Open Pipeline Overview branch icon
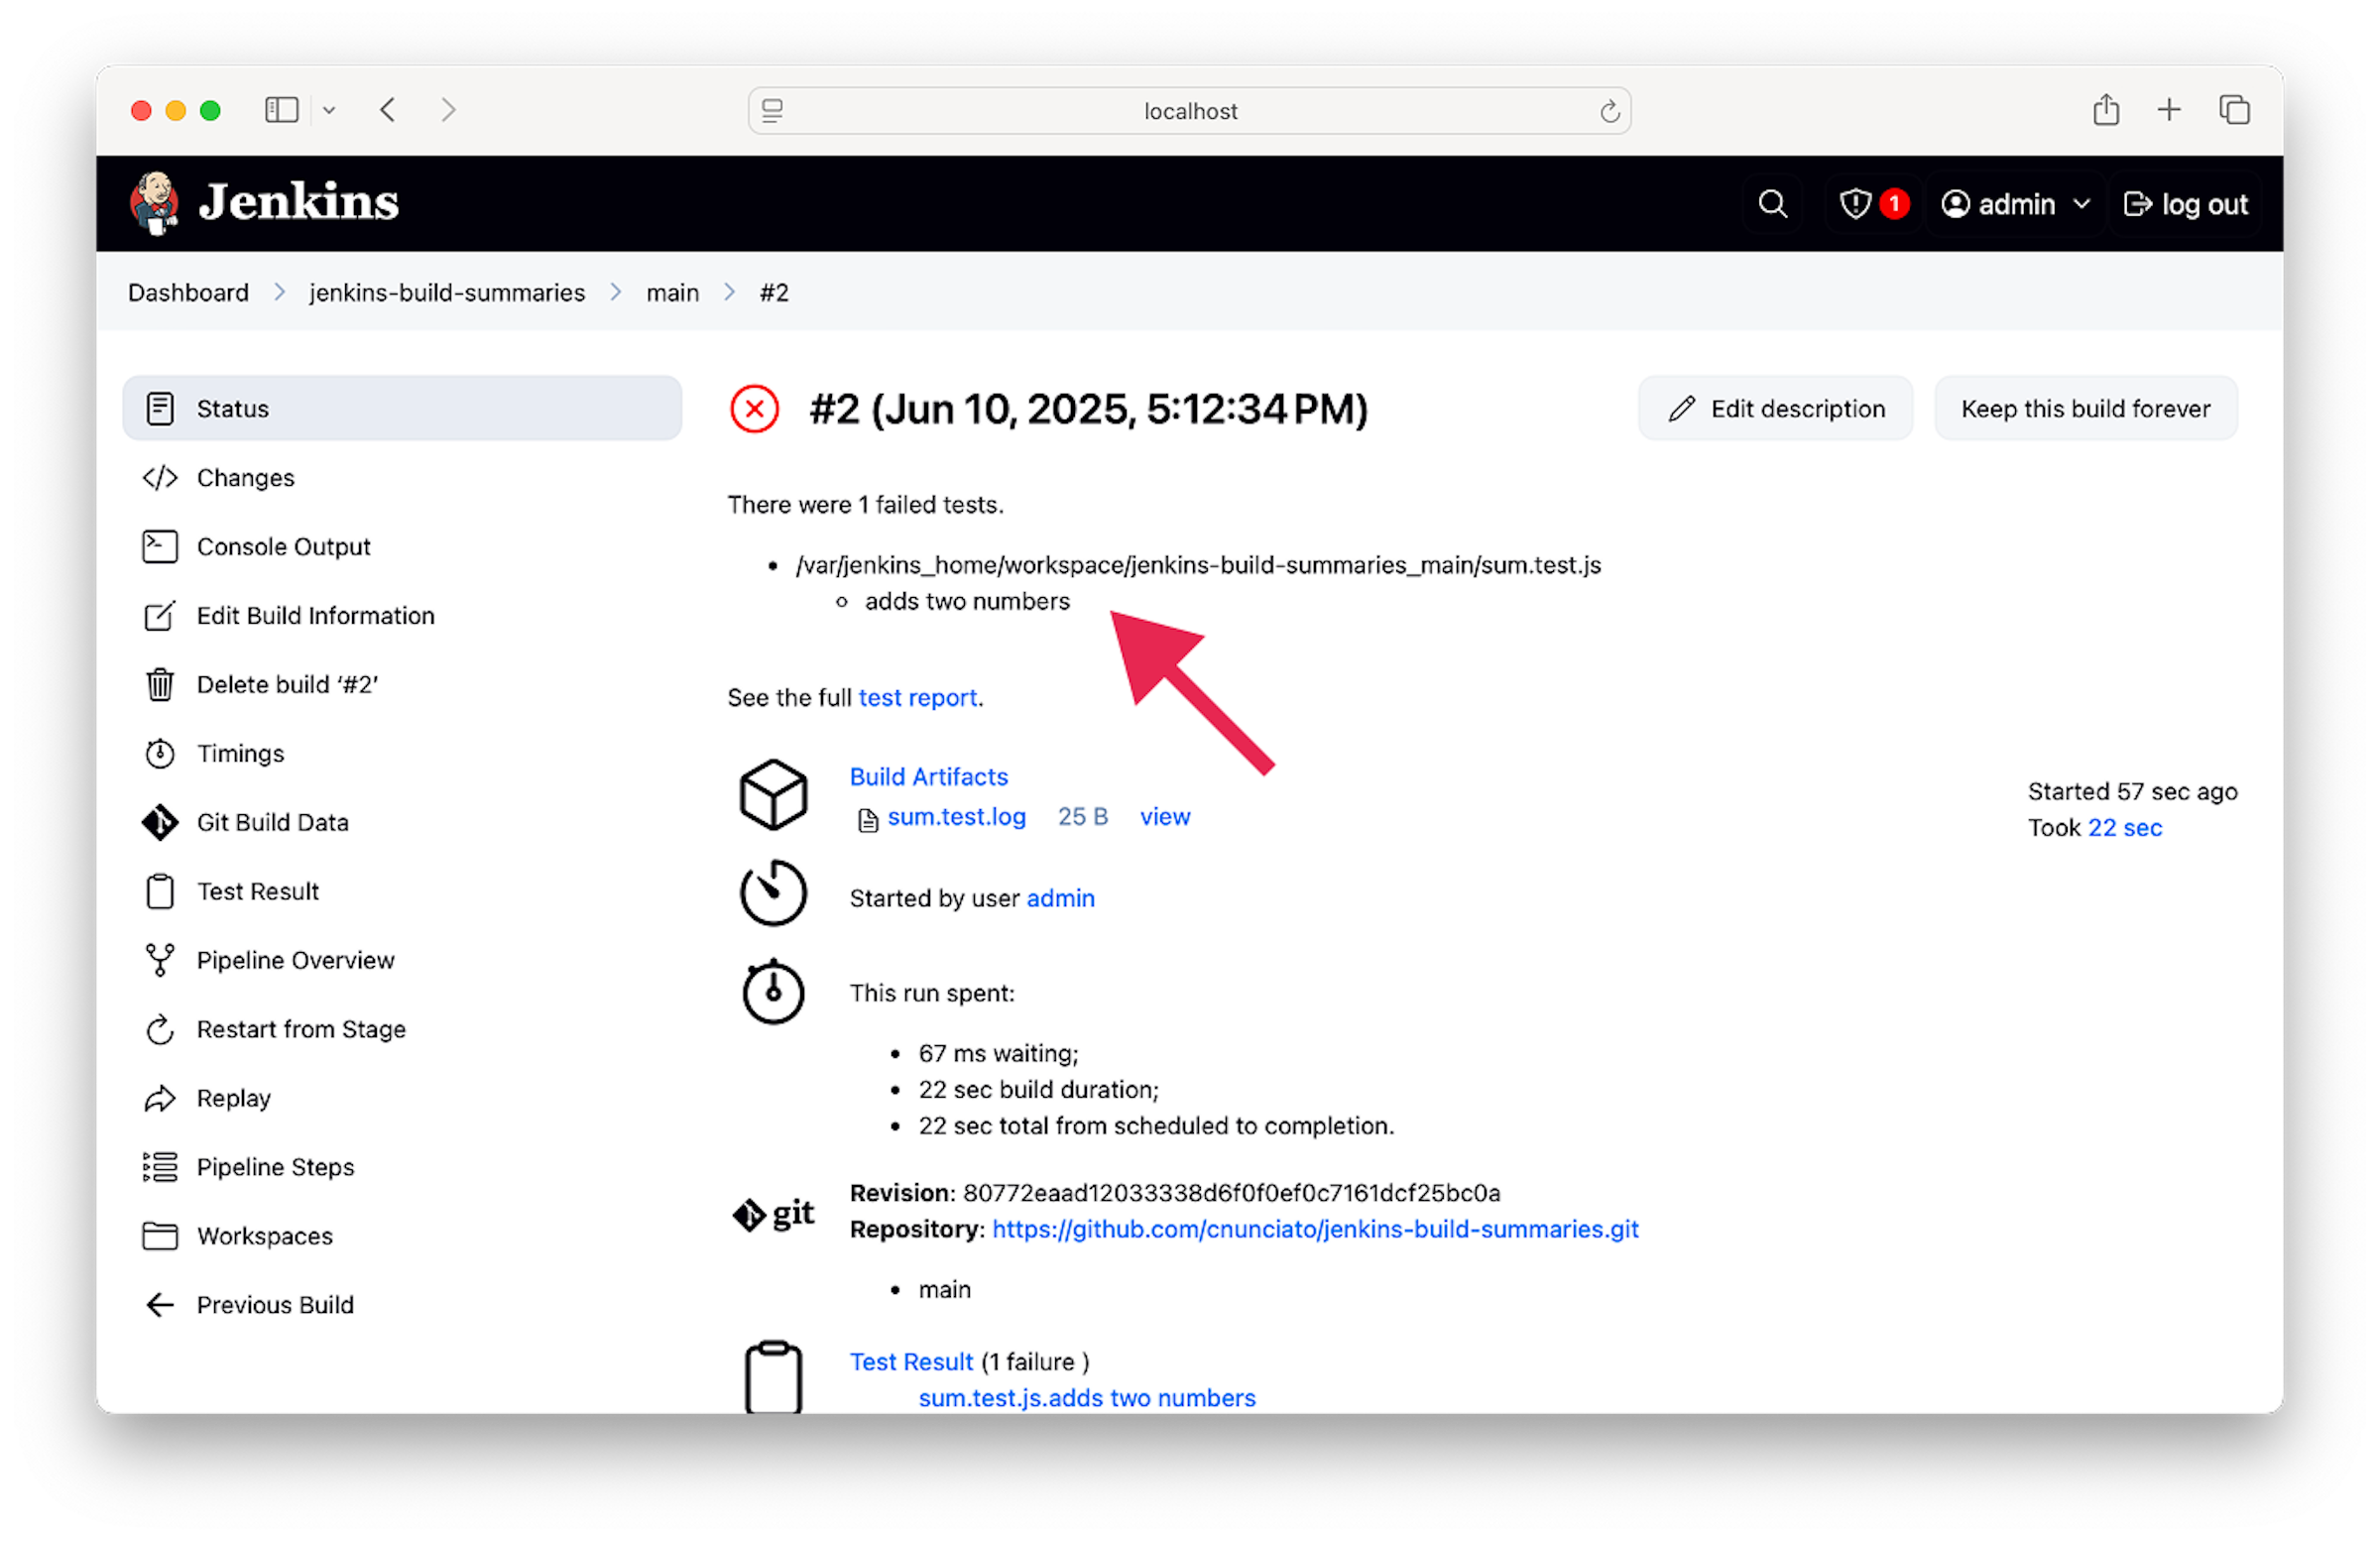The height and width of the screenshot is (1541, 2380). (x=160, y=959)
